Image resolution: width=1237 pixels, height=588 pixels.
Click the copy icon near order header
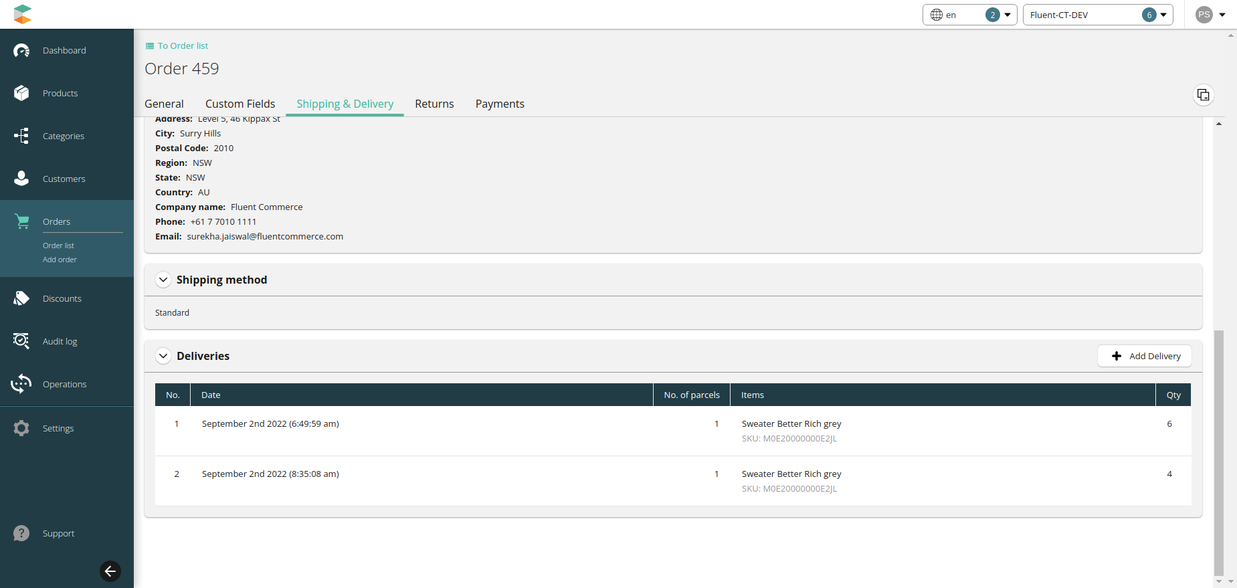pyautogui.click(x=1203, y=95)
